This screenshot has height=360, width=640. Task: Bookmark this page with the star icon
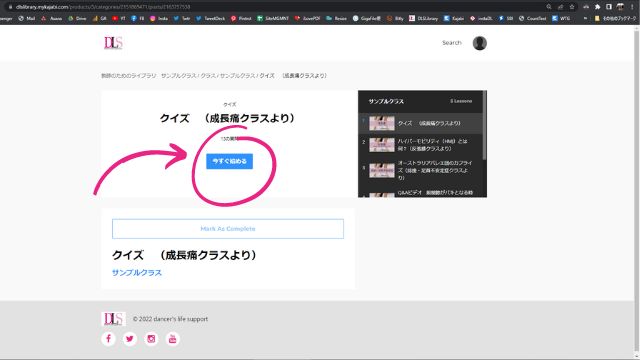(x=572, y=7)
